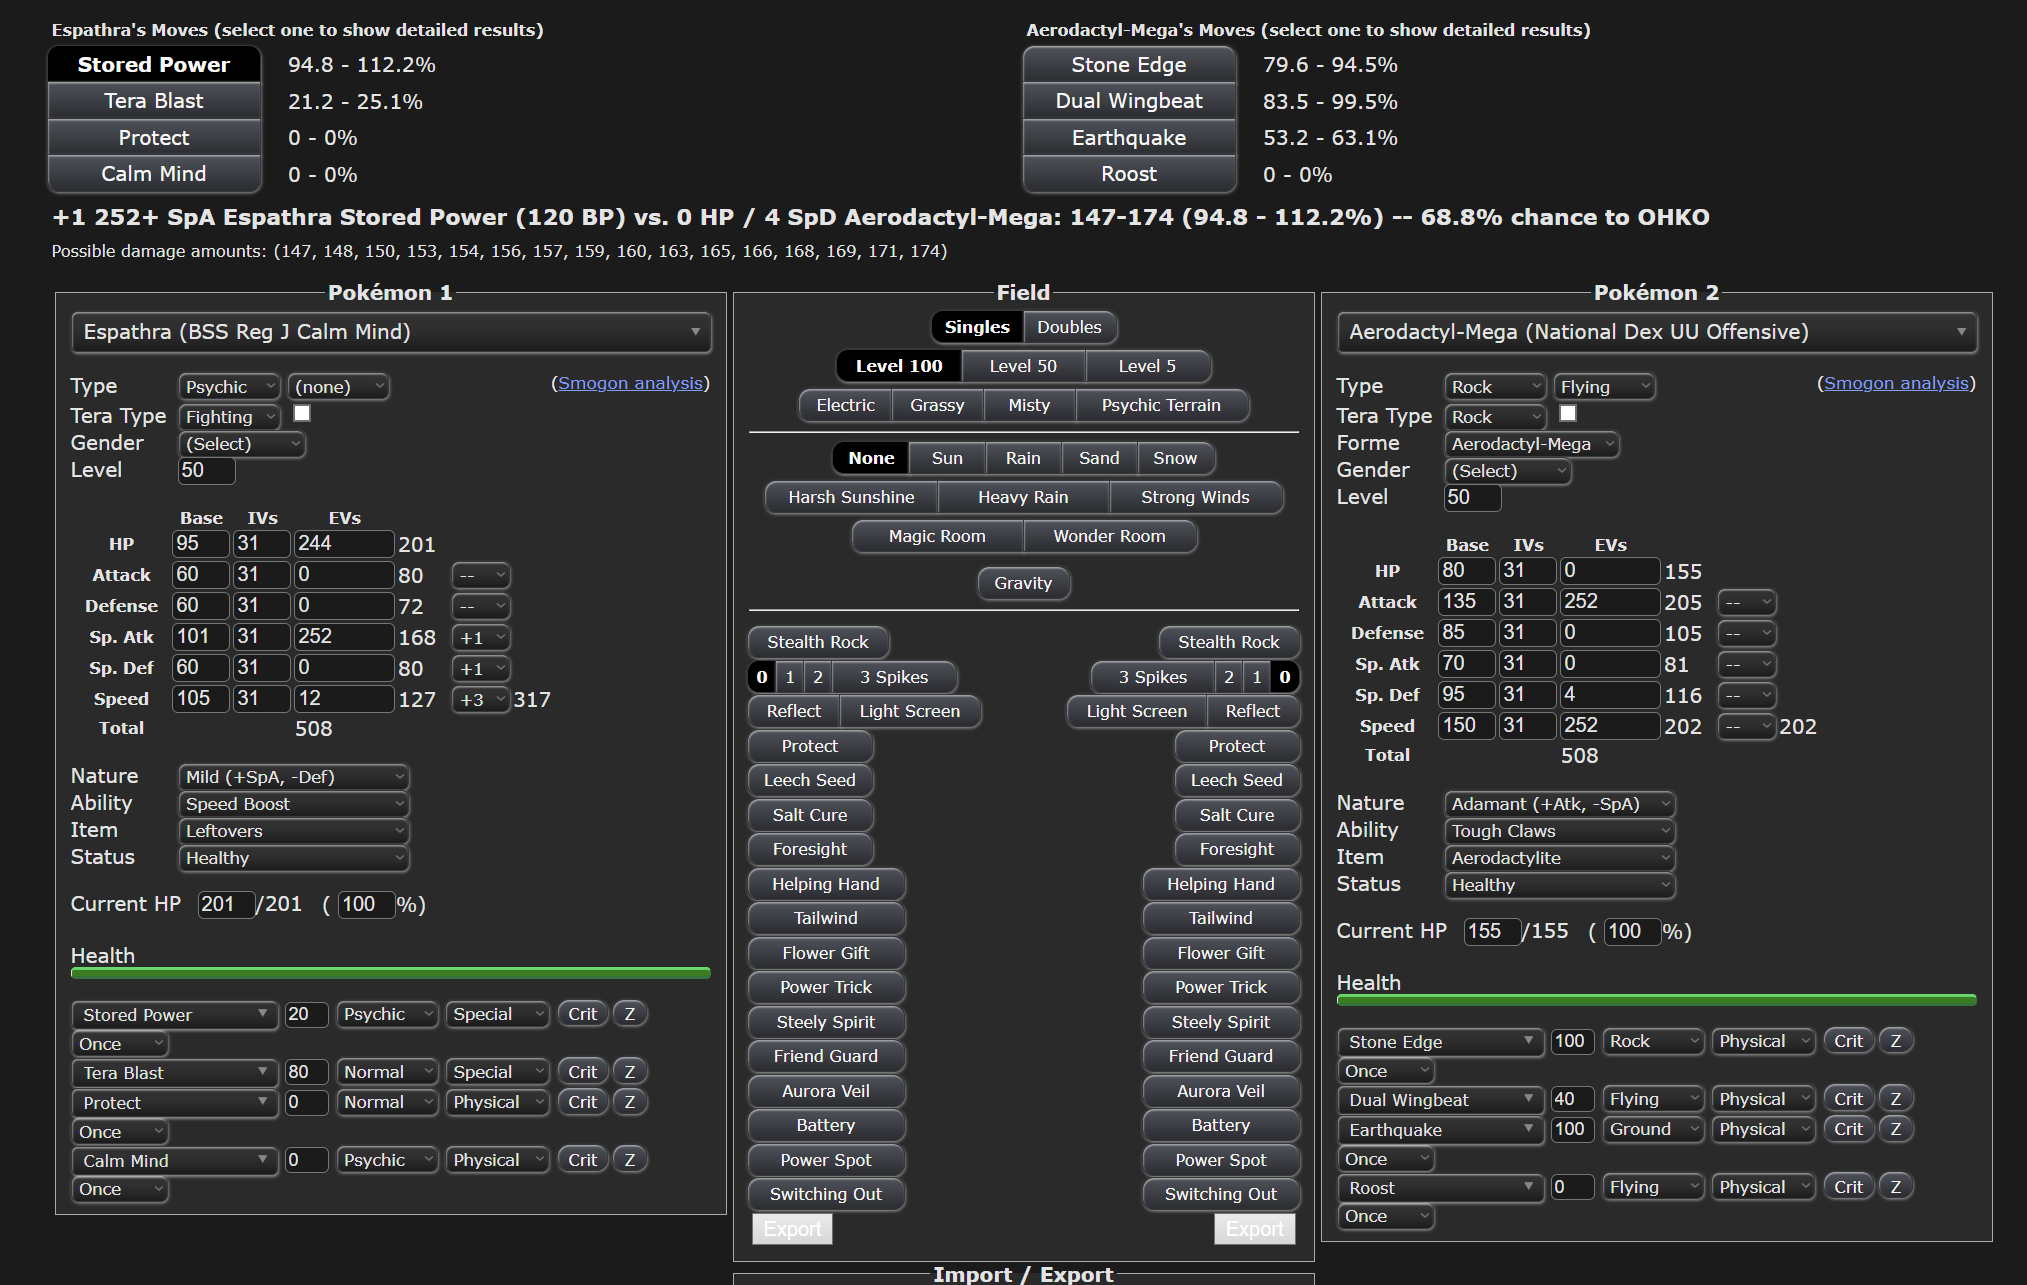The width and height of the screenshot is (2027, 1285).
Task: Open Aerodactyl-Mega's Smogon analysis link
Action: click(1895, 383)
